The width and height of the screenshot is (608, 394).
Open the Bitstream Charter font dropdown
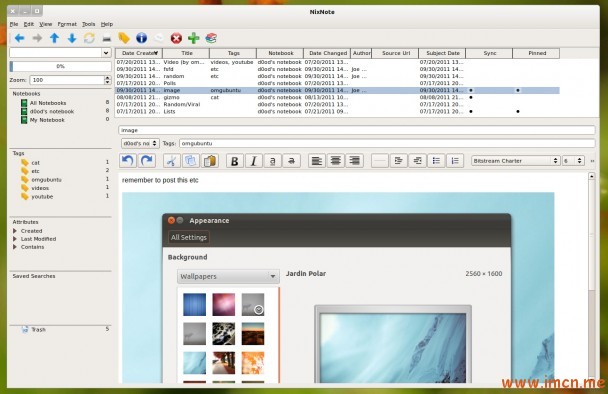click(x=516, y=161)
